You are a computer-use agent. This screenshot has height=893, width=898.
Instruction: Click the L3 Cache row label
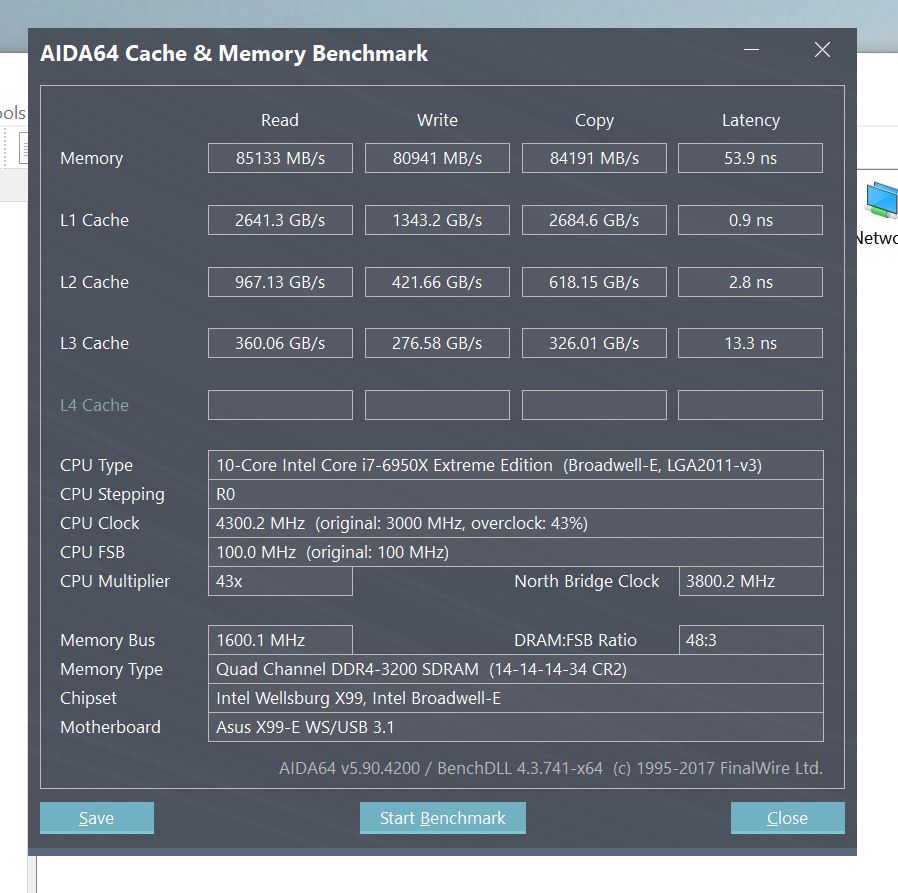point(94,343)
